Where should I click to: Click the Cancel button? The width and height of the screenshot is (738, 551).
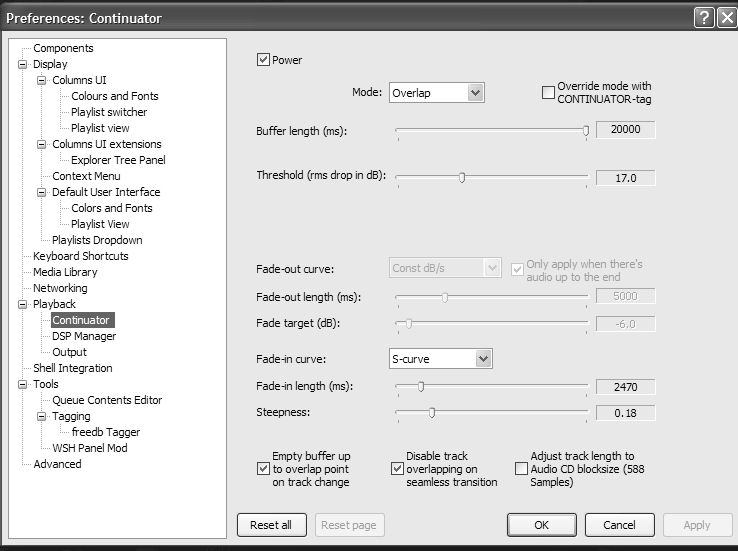(x=619, y=525)
